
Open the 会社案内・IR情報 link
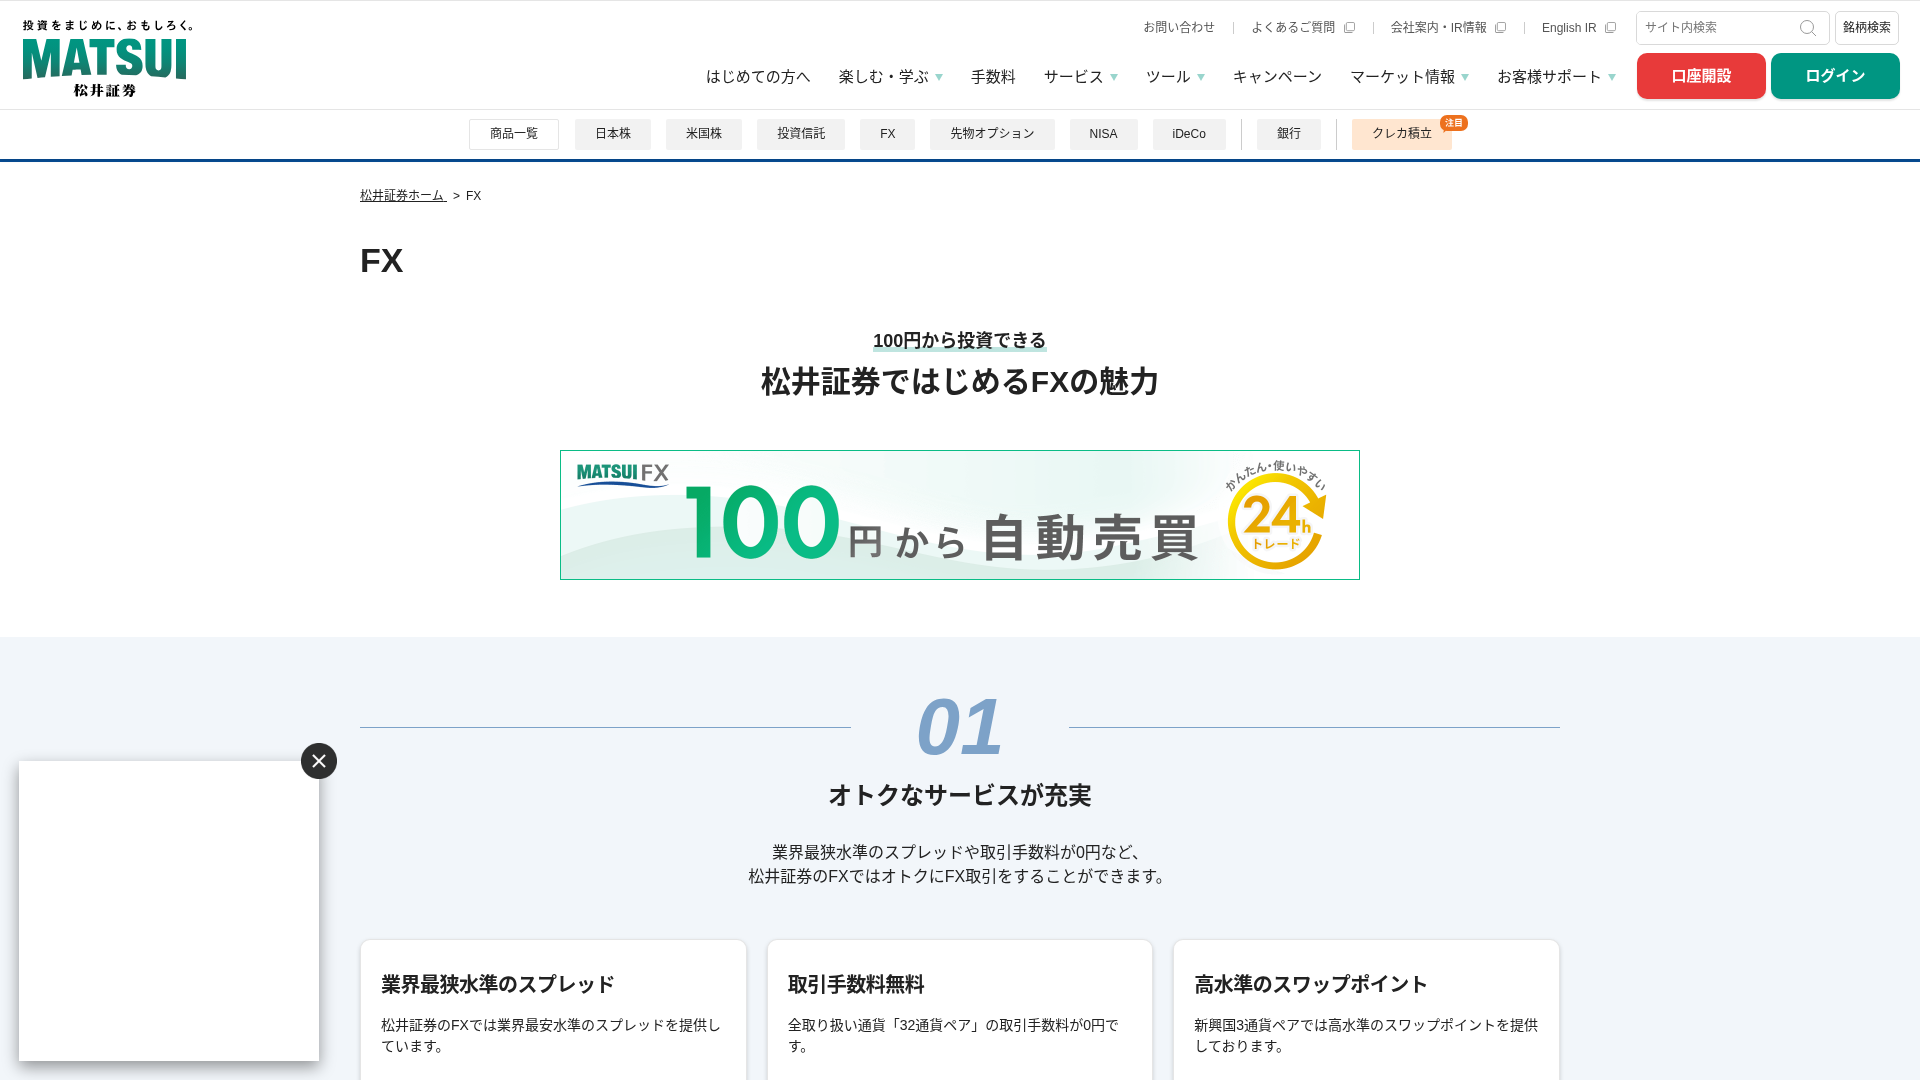(1438, 28)
